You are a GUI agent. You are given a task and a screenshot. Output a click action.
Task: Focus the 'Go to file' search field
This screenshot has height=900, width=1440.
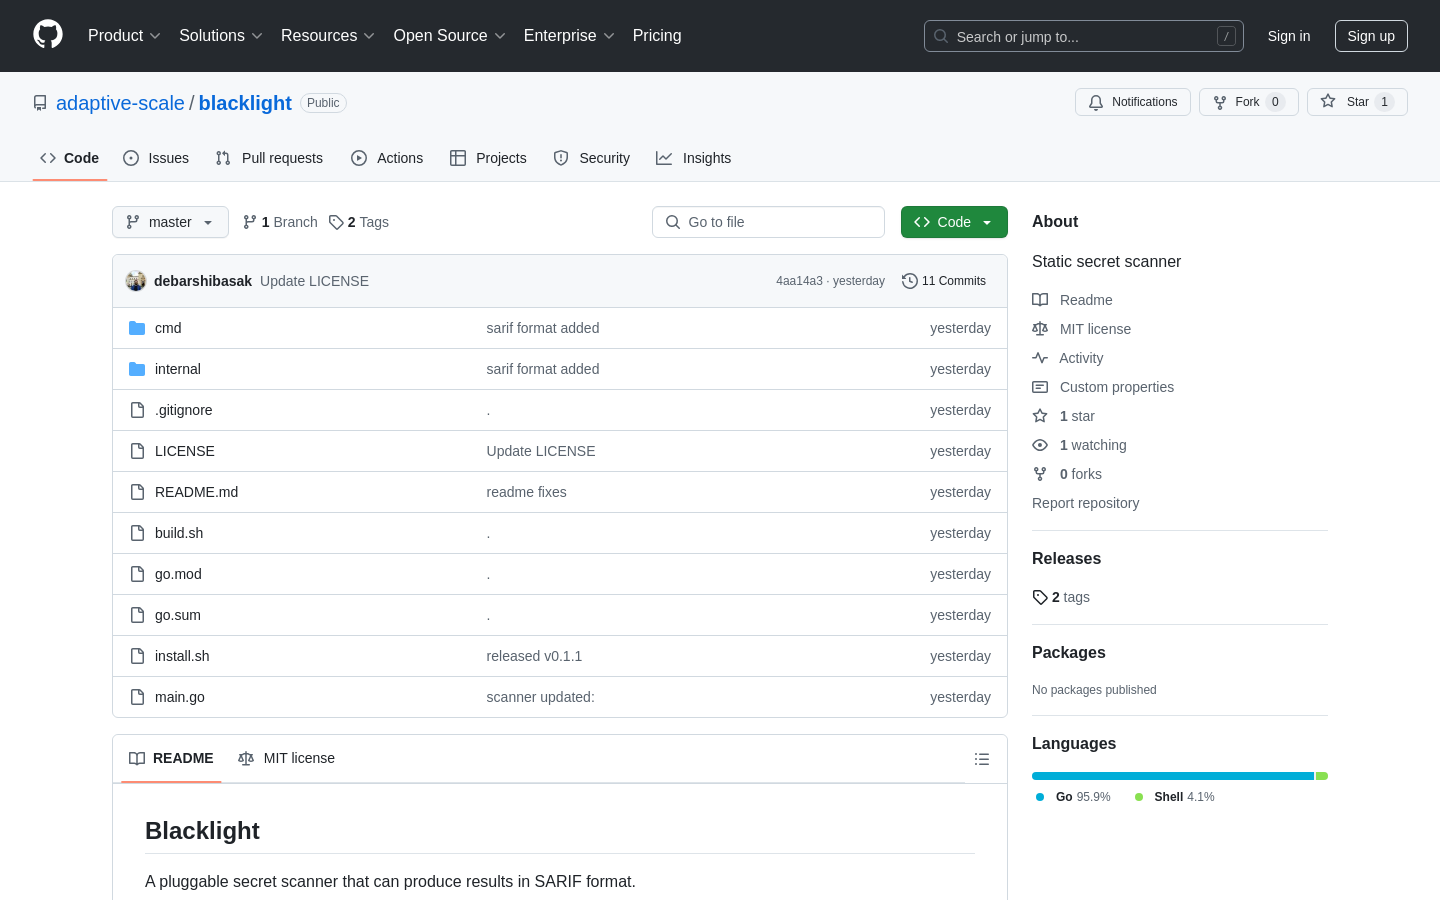coord(768,222)
